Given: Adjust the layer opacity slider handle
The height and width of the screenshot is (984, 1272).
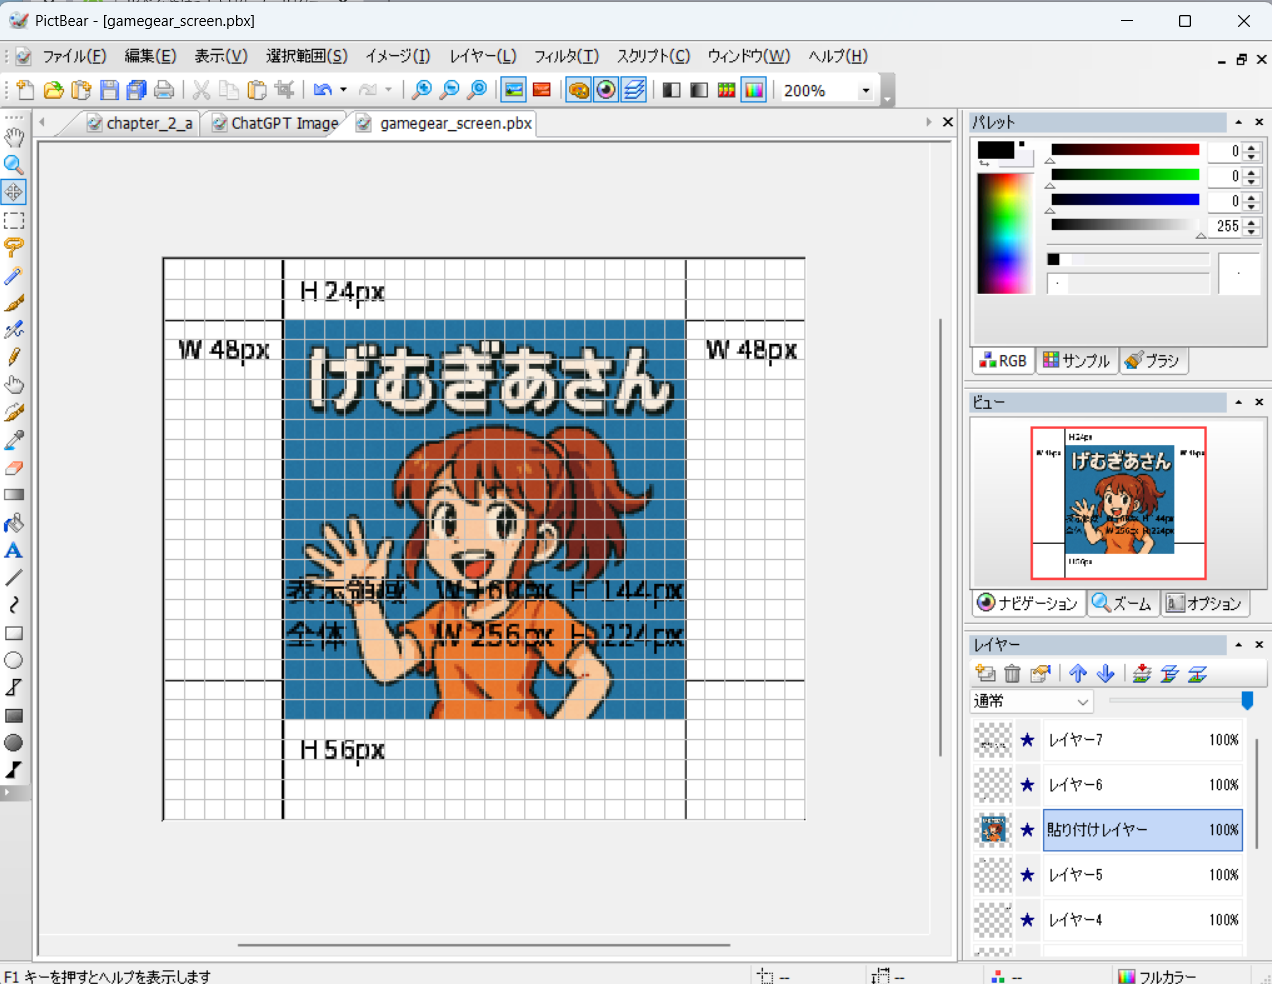Looking at the screenshot, I should click(x=1247, y=701).
